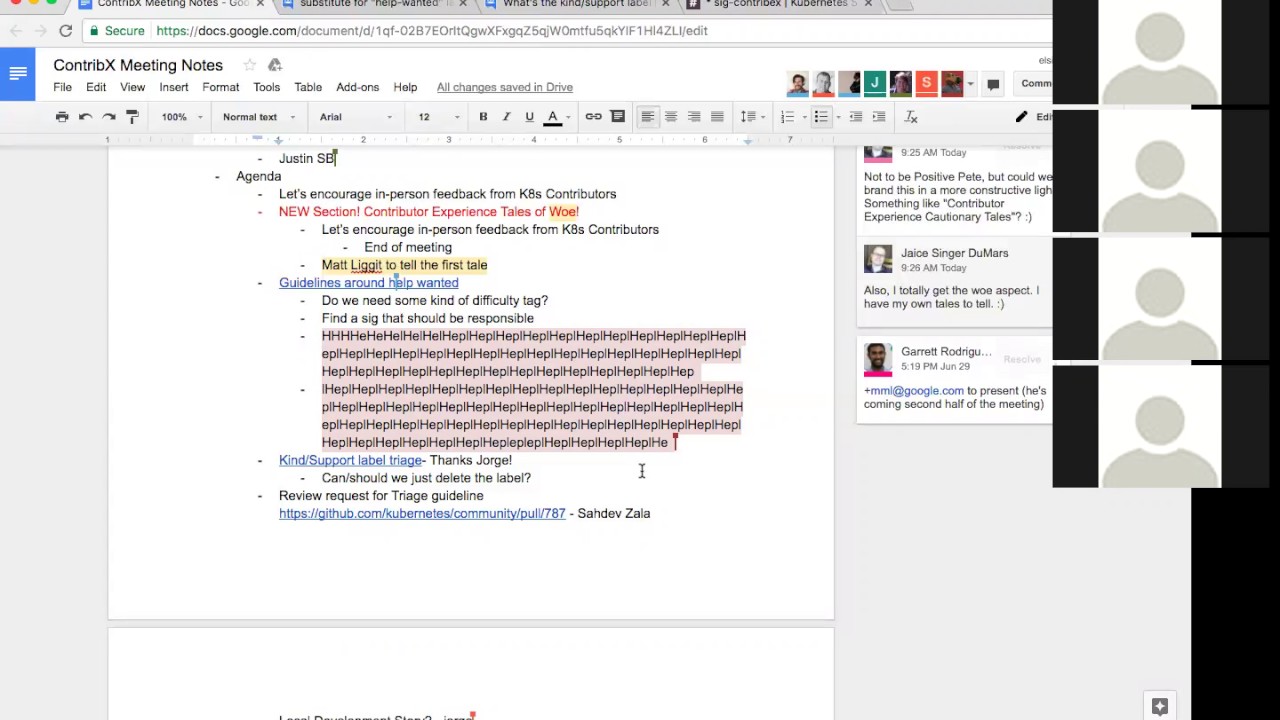Screen dimensions: 1280x720
Task: Switch to the sig-contribex Kubernetes tab
Action: [x=780, y=5]
